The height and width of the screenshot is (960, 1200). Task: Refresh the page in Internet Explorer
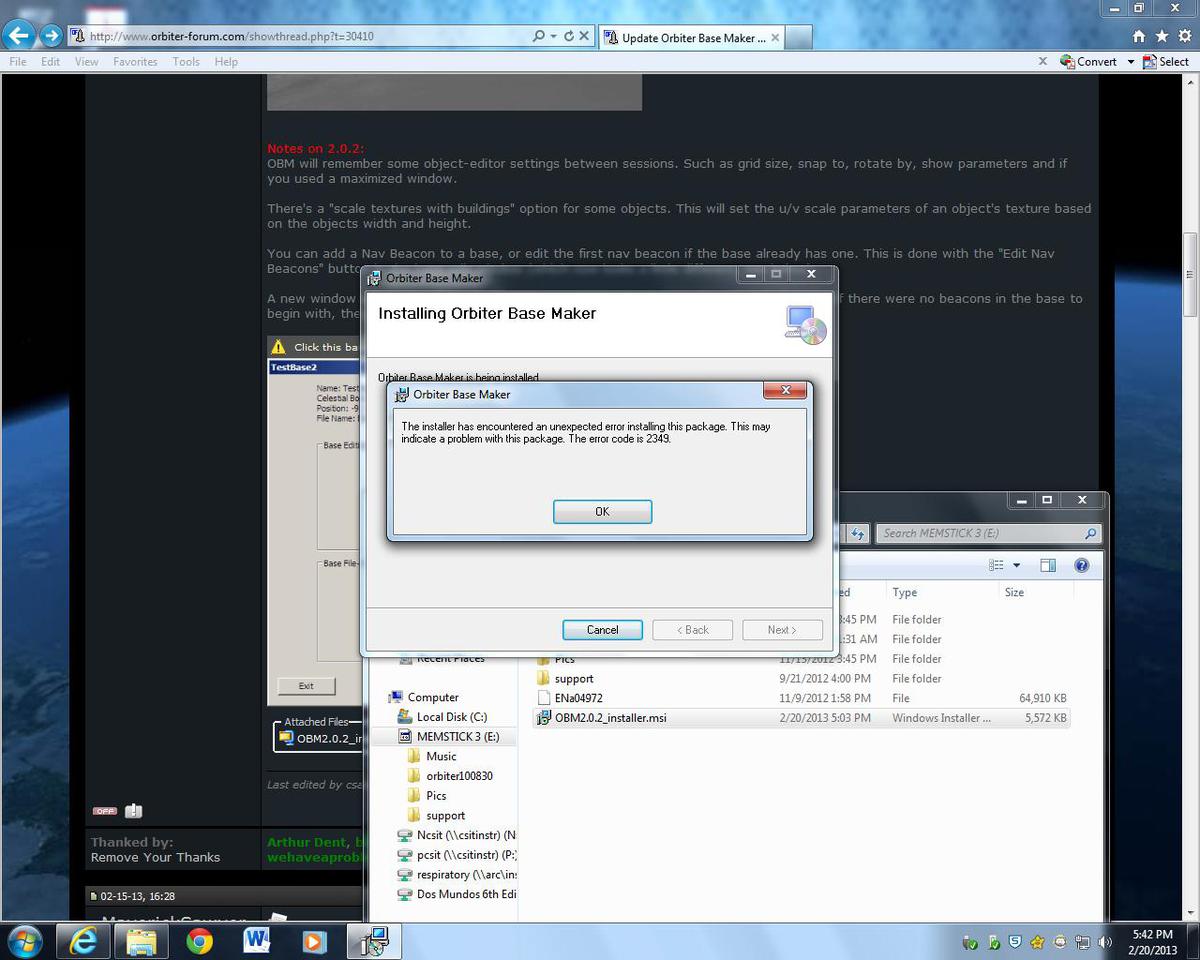[x=568, y=36]
